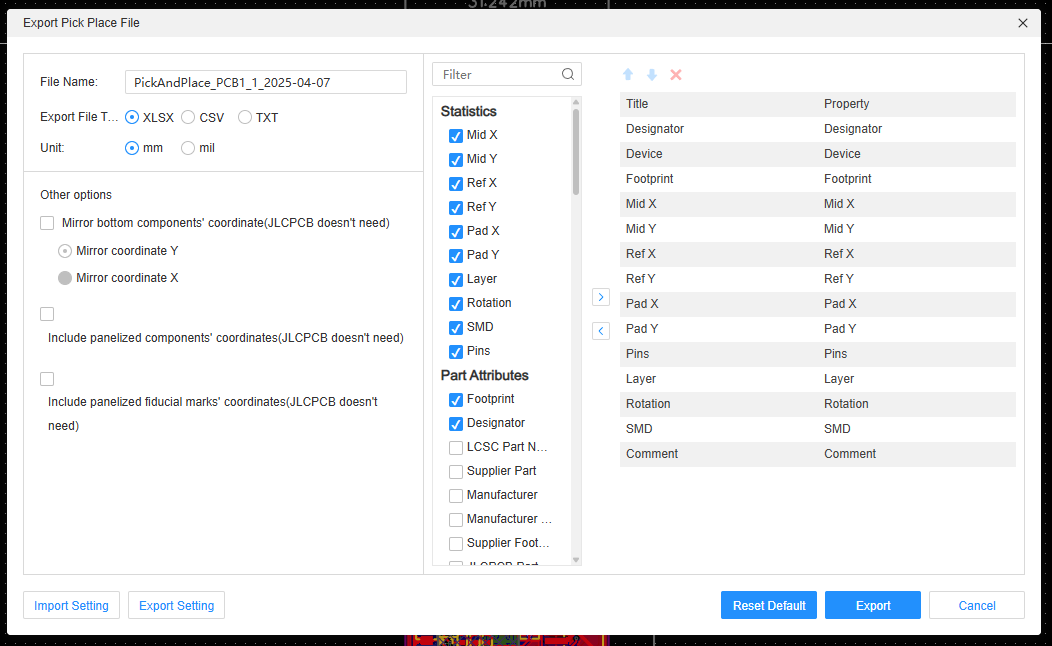
Task: Click the Export Setting button
Action: coord(176,605)
